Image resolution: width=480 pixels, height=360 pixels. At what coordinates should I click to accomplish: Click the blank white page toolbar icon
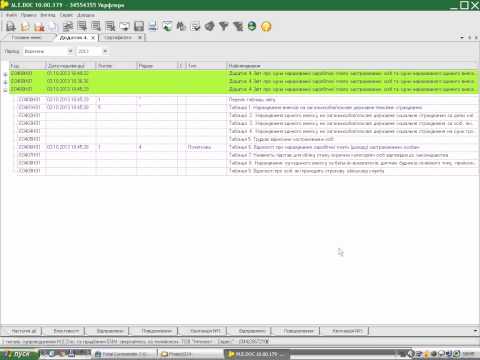pyautogui.click(x=53, y=26)
